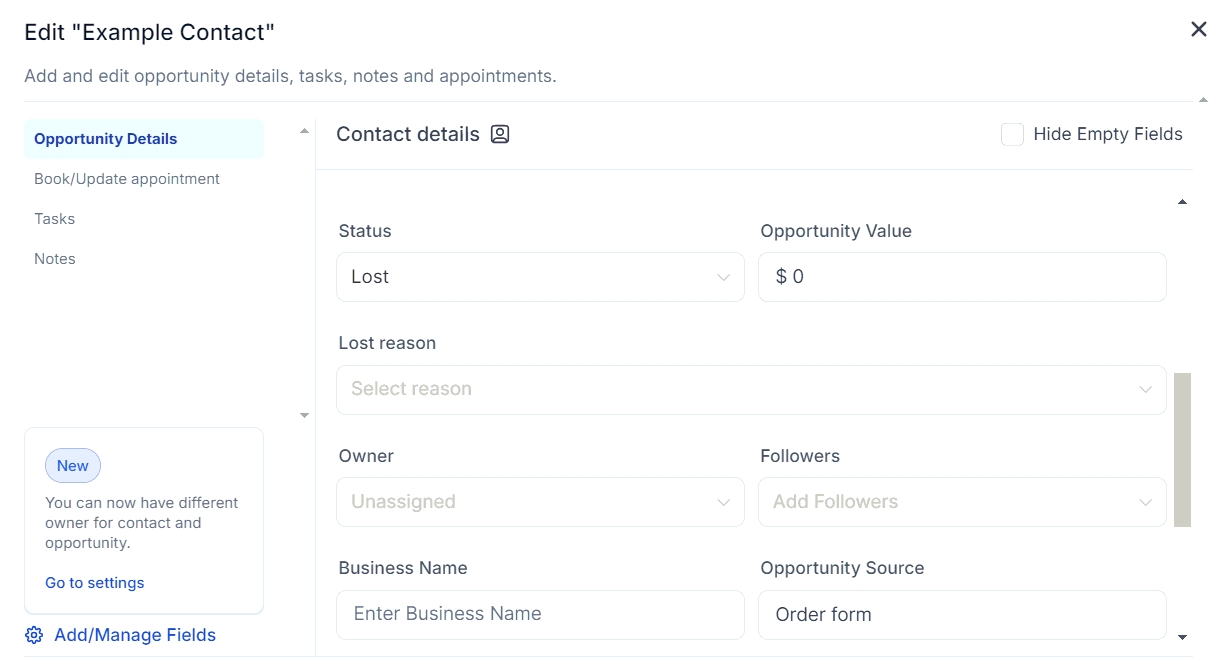This screenshot has width=1228, height=668.
Task: Click the Add/Manage Fields link
Action: [135, 635]
